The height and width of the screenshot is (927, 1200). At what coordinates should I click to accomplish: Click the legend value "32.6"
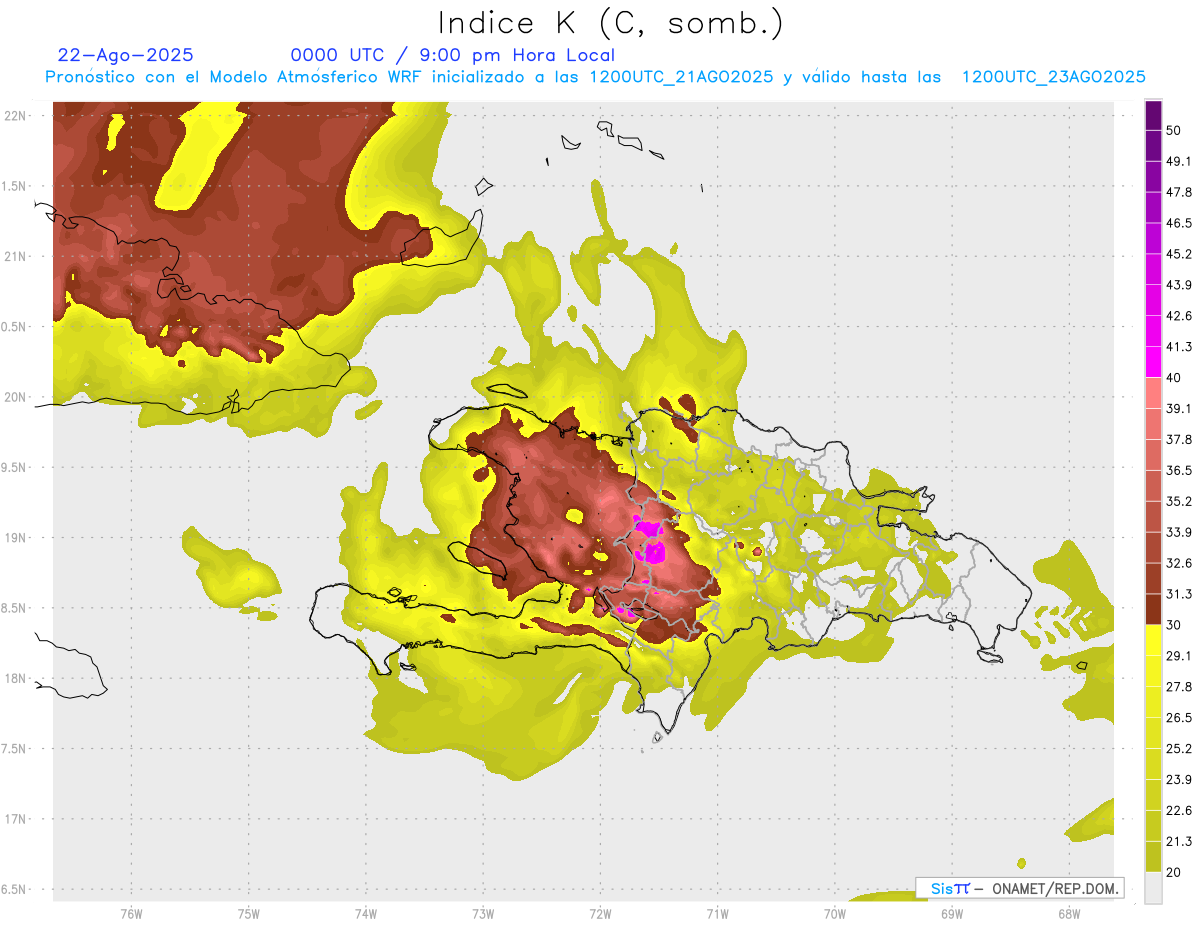[x=1178, y=563]
